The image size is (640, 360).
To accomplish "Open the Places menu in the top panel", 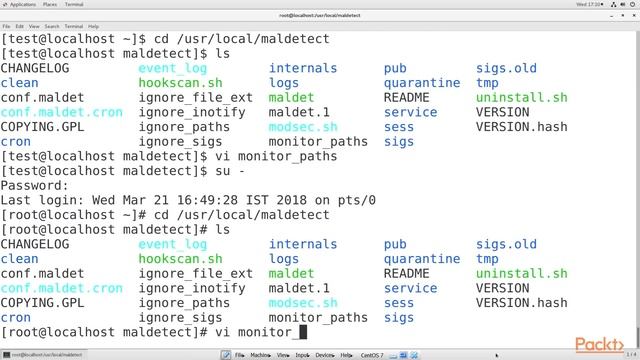I will tap(50, 4).
